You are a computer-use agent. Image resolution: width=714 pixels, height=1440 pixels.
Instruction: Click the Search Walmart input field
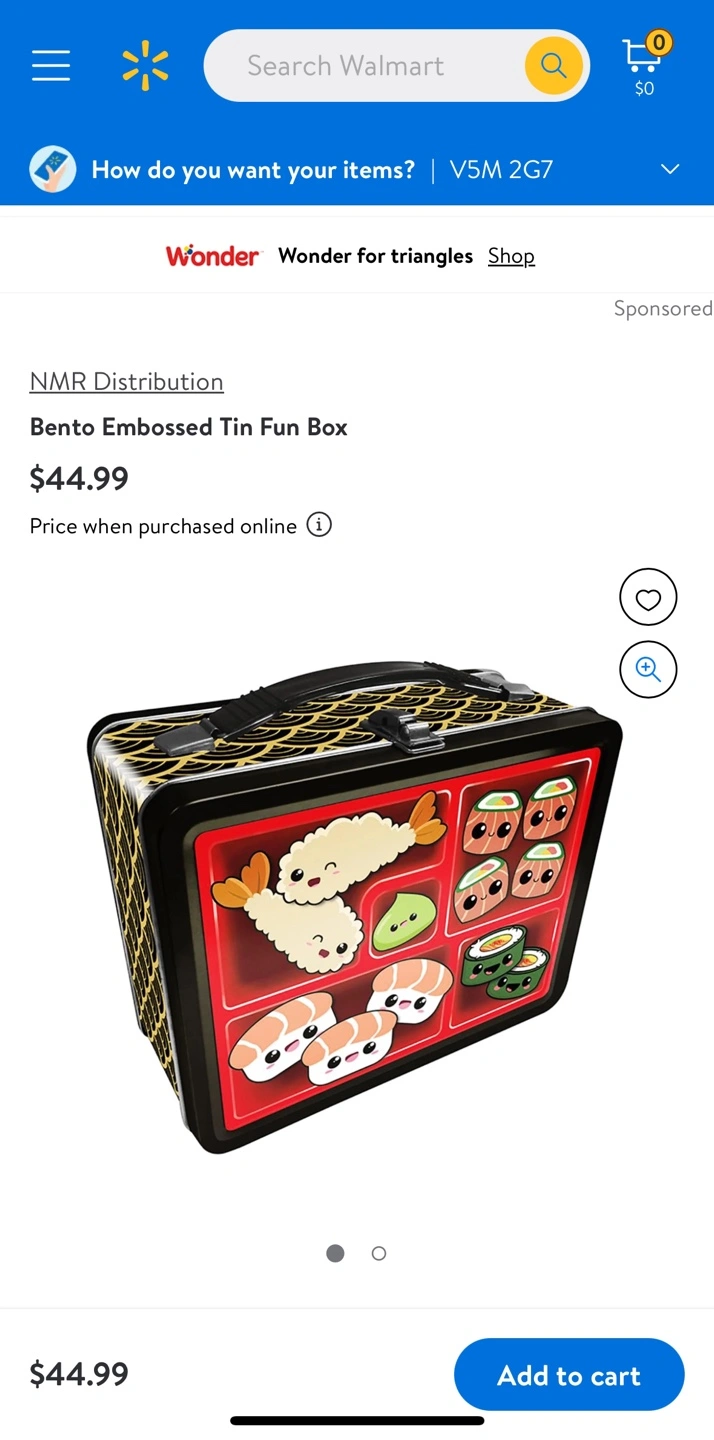[x=365, y=66]
